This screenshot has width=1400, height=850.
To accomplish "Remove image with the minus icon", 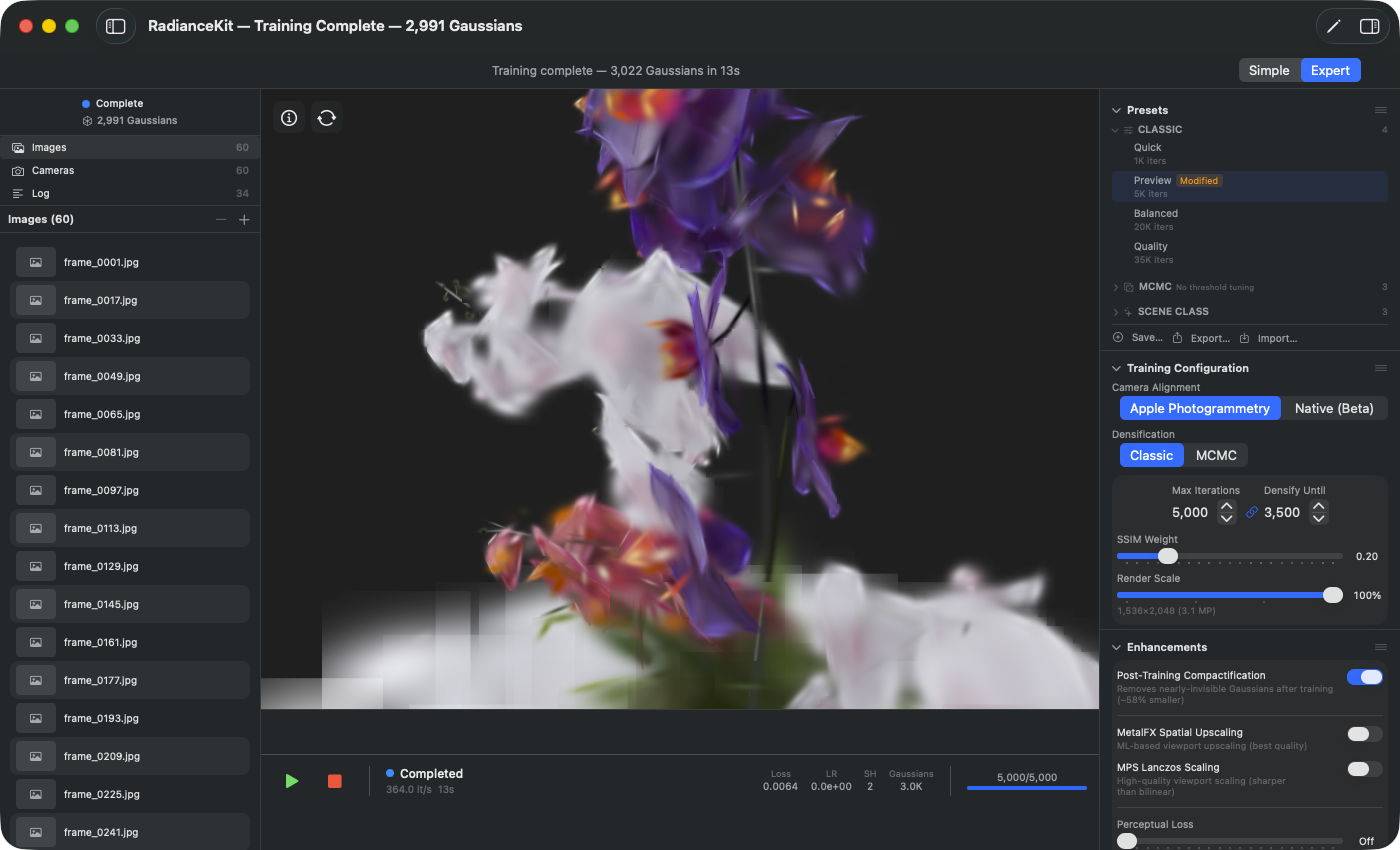I will 221,220.
